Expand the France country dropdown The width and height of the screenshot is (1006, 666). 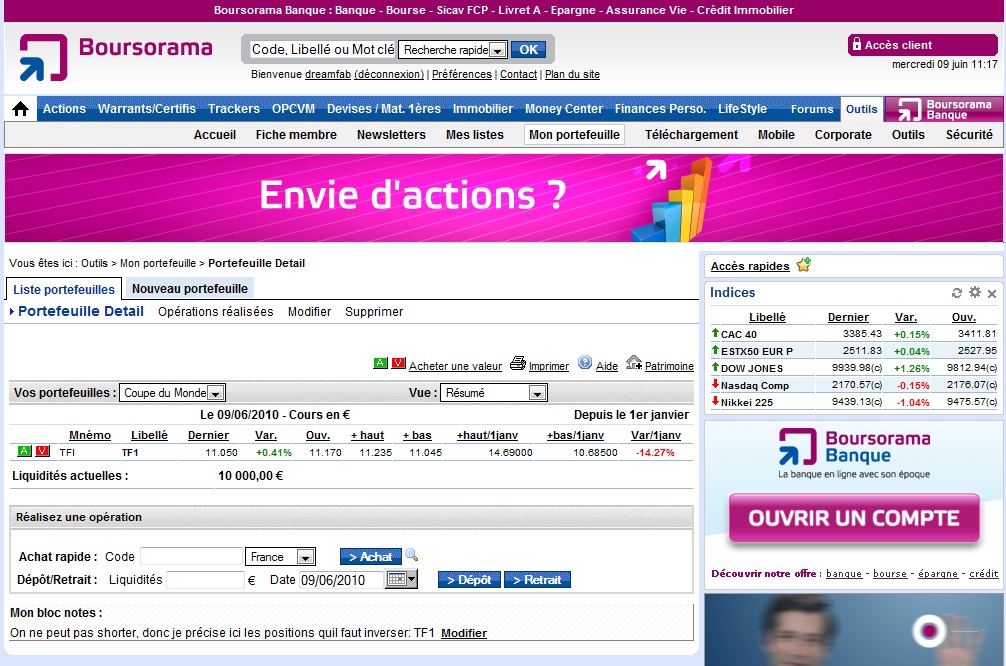tap(306, 557)
